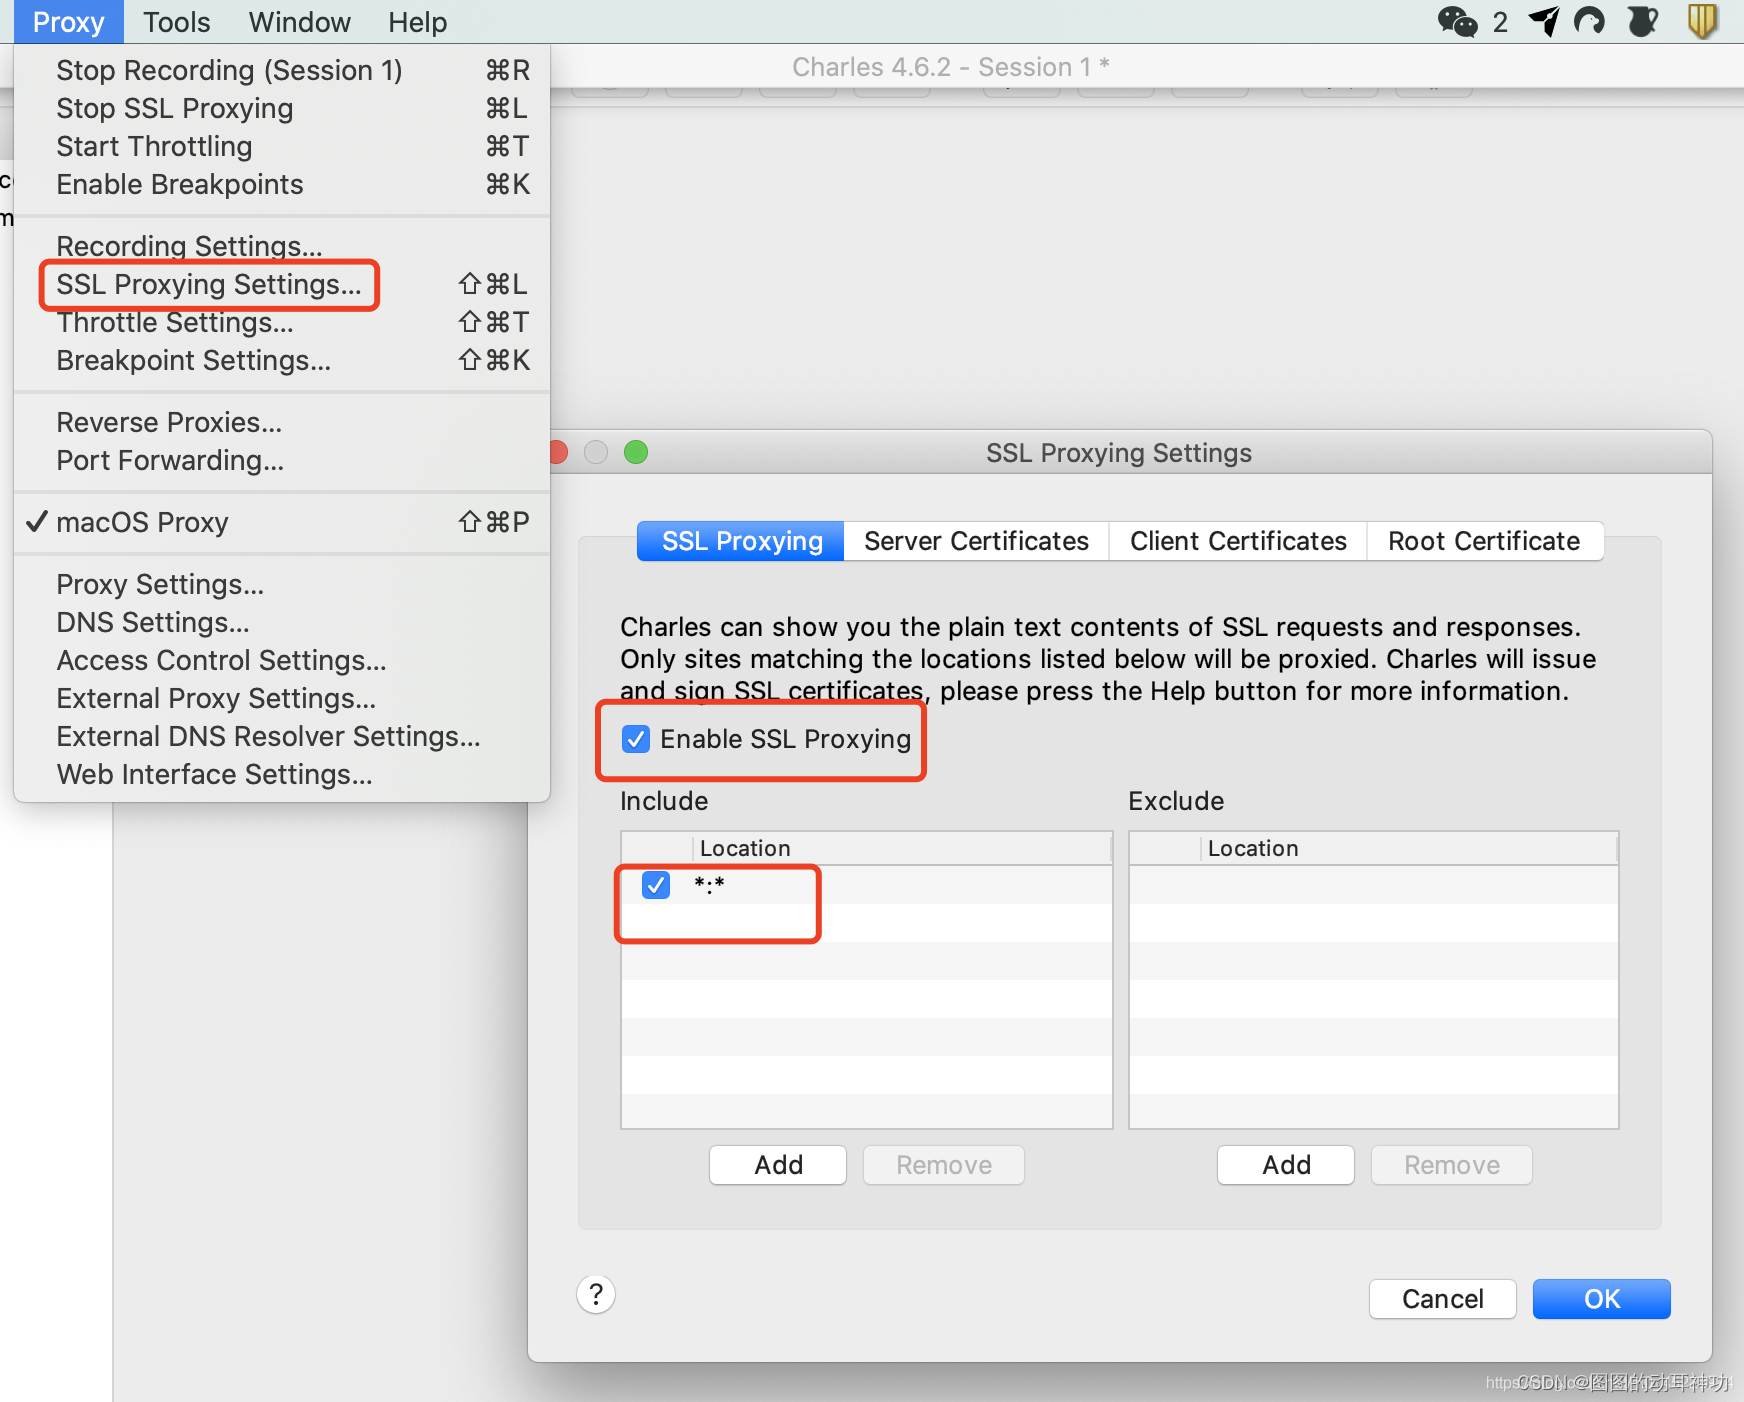
Task: Switch to the Root Certificate tab
Action: 1484,541
